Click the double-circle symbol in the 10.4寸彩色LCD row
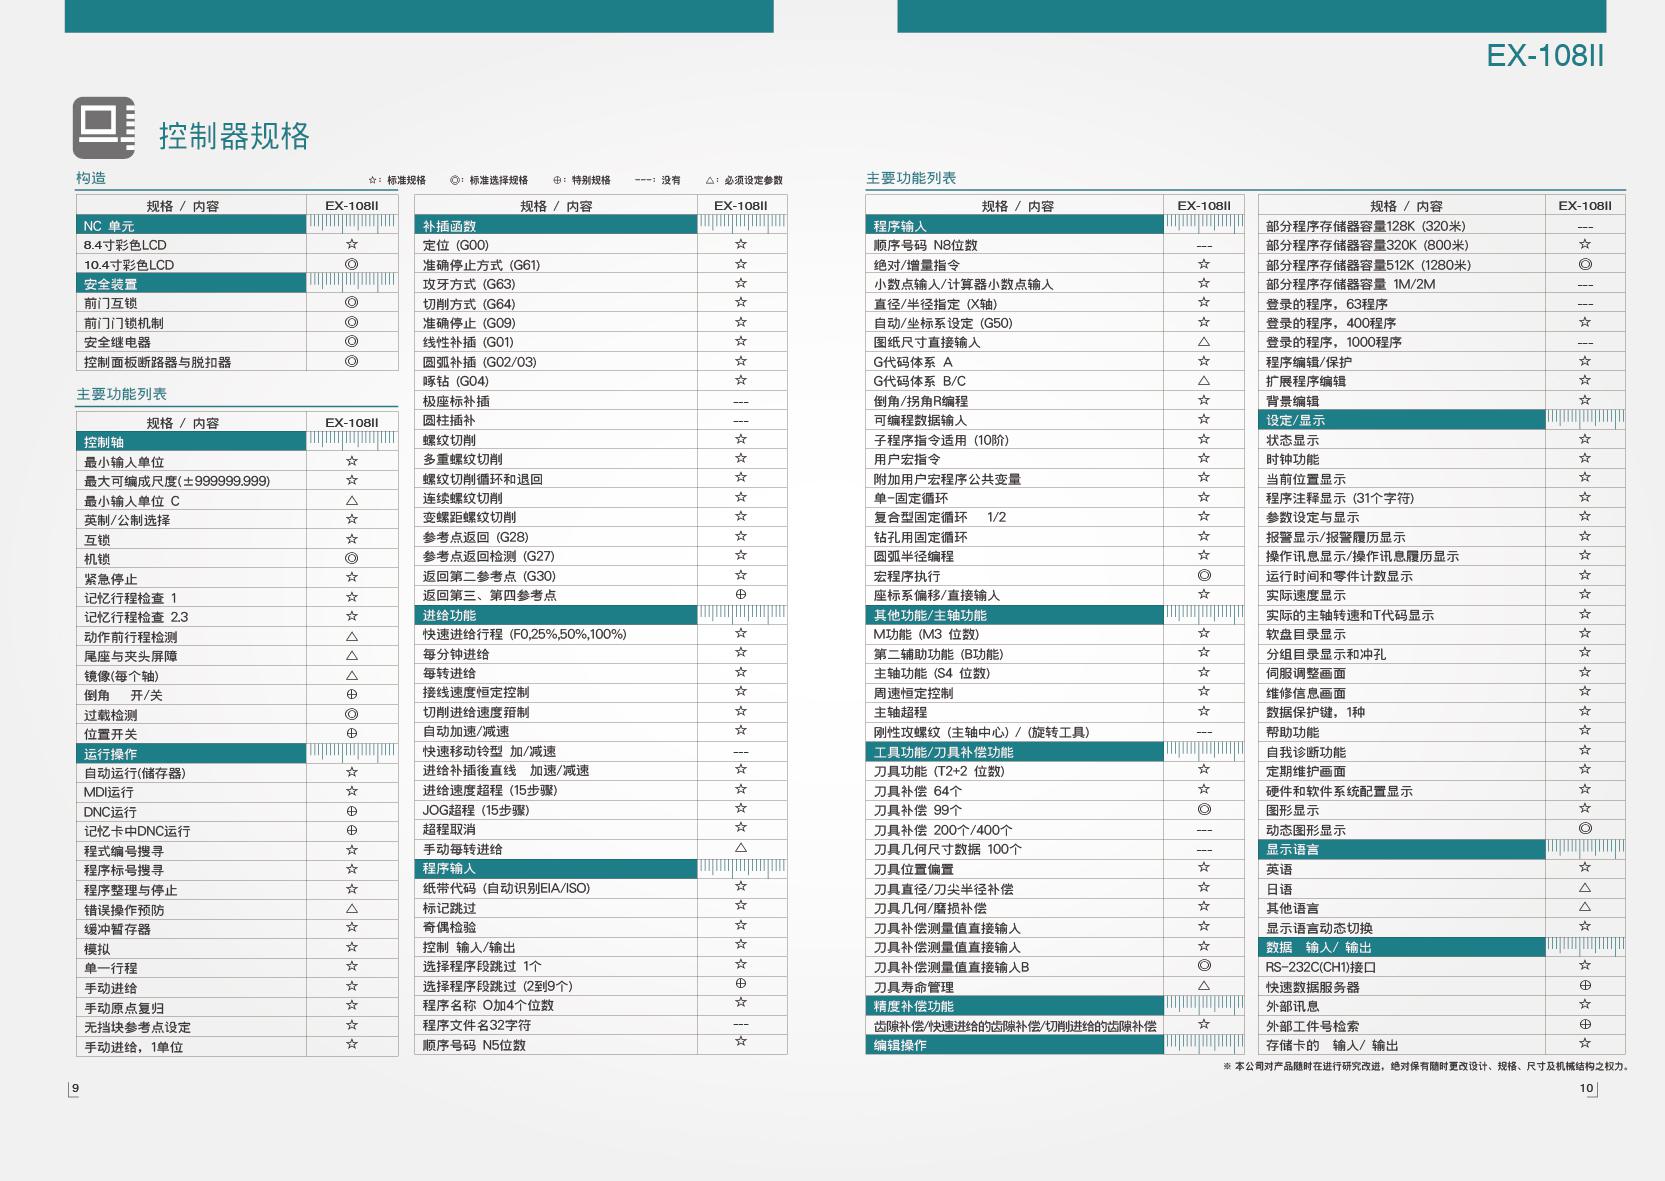This screenshot has width=1665, height=1181. tap(351, 264)
